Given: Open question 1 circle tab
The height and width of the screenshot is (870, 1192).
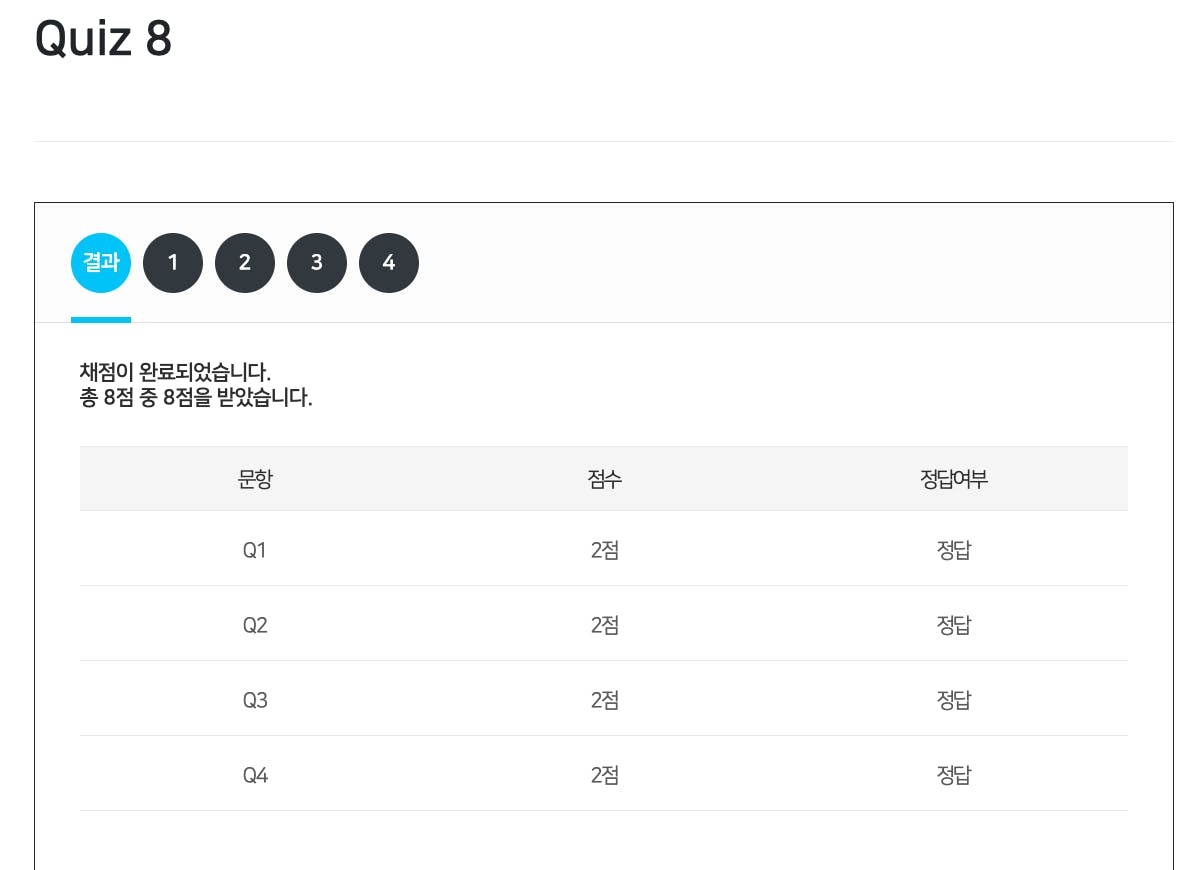Looking at the screenshot, I should pyautogui.click(x=173, y=263).
